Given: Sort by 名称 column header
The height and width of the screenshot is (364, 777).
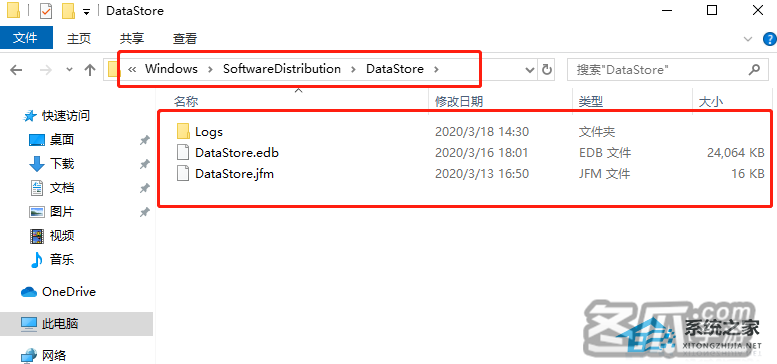Looking at the screenshot, I should point(186,102).
